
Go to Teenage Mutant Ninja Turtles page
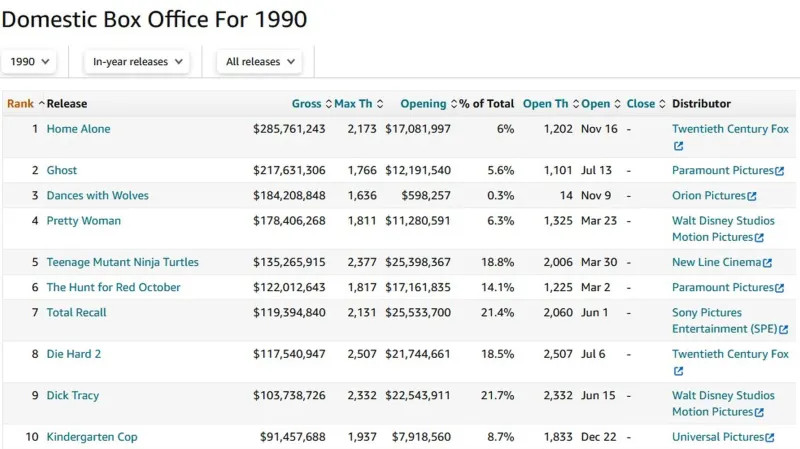pyautogui.click(x=122, y=263)
